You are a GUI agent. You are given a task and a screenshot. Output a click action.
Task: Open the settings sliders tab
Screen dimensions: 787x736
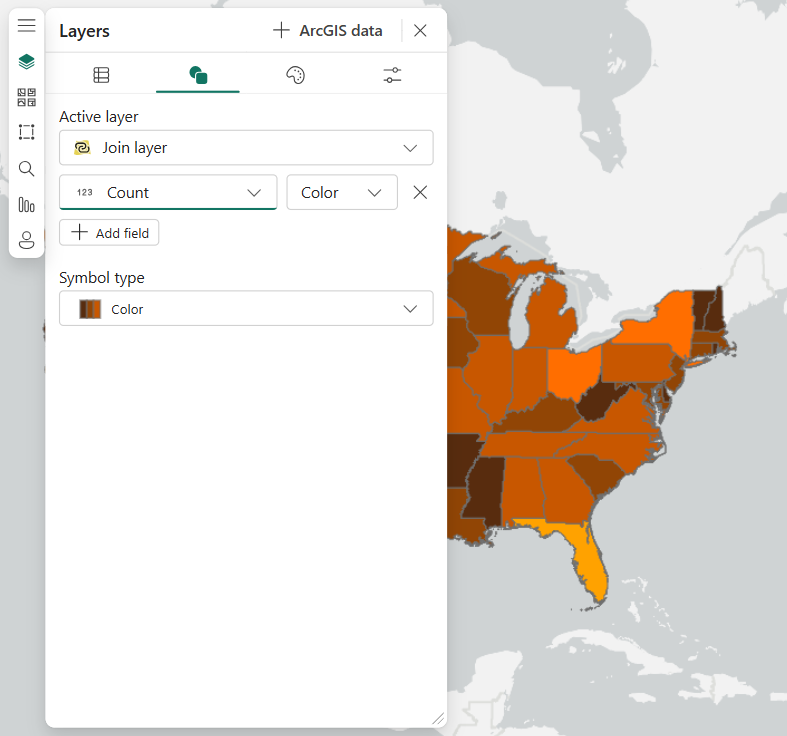pyautogui.click(x=392, y=75)
